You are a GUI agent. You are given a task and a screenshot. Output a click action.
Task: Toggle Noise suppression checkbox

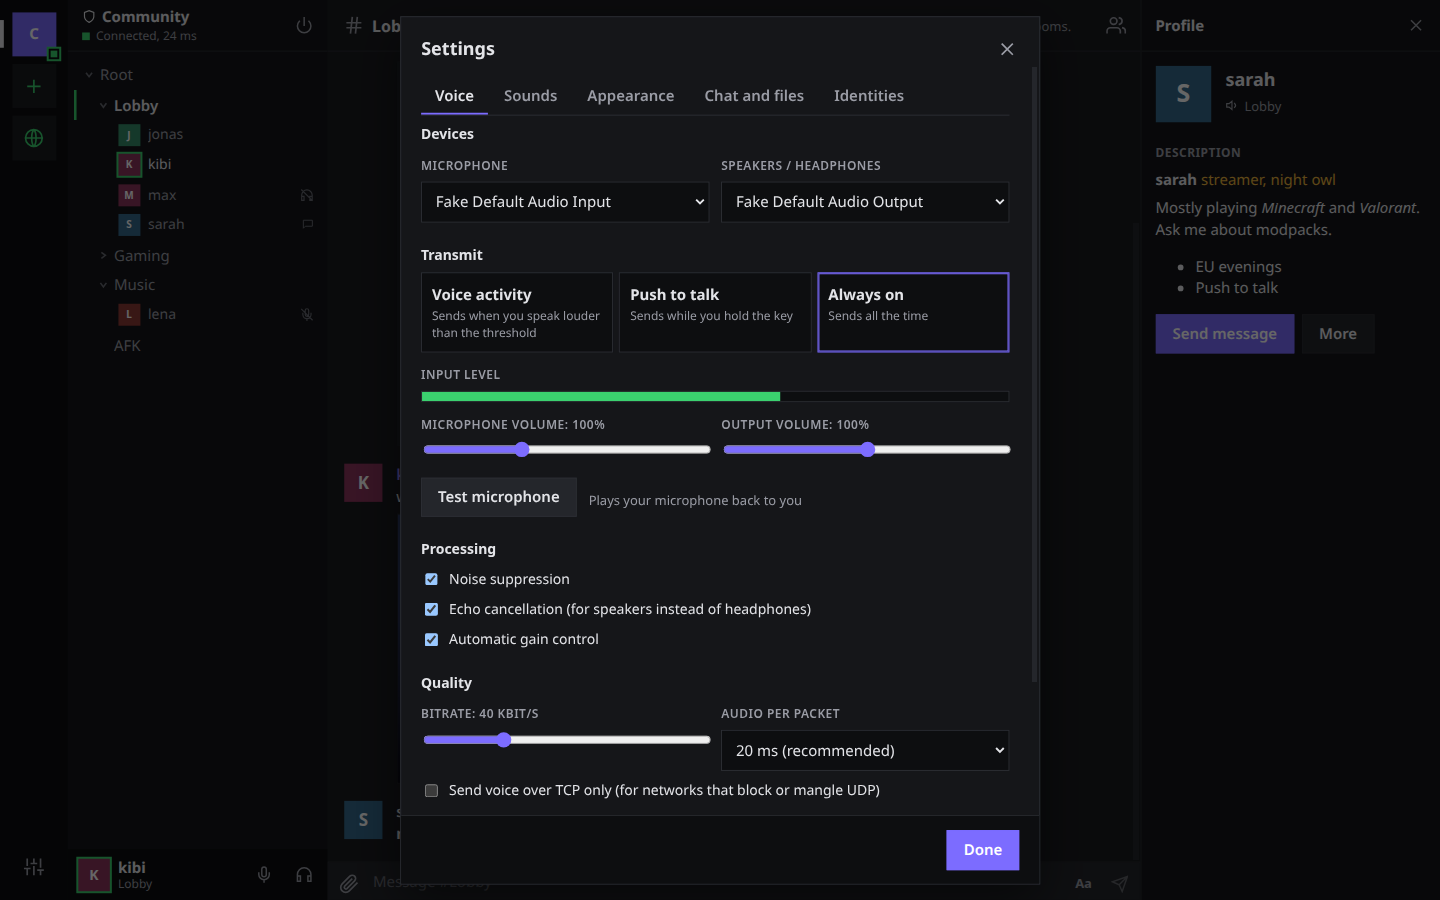click(431, 579)
